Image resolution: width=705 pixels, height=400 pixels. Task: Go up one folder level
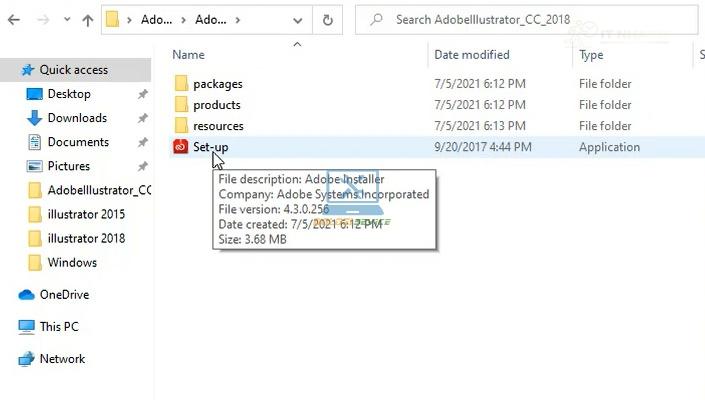click(87, 19)
